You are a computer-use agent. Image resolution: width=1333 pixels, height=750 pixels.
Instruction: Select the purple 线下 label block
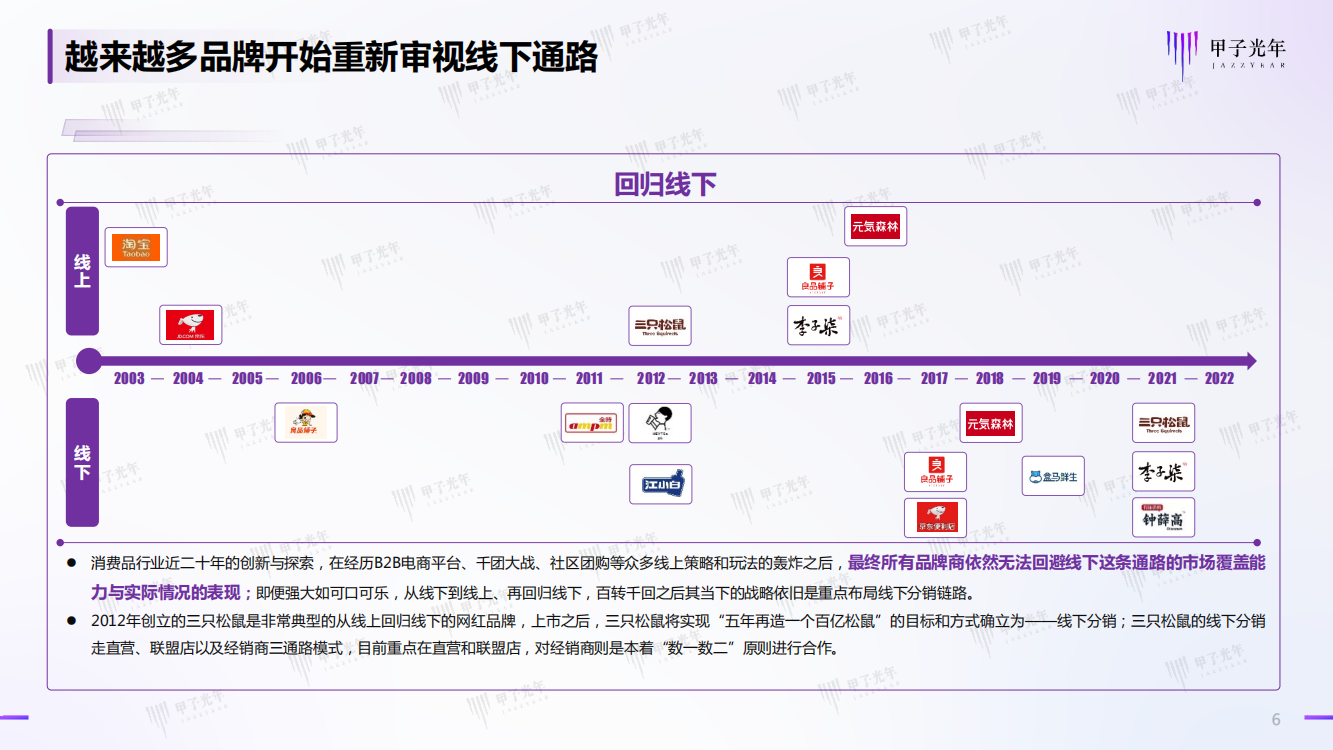coord(82,462)
